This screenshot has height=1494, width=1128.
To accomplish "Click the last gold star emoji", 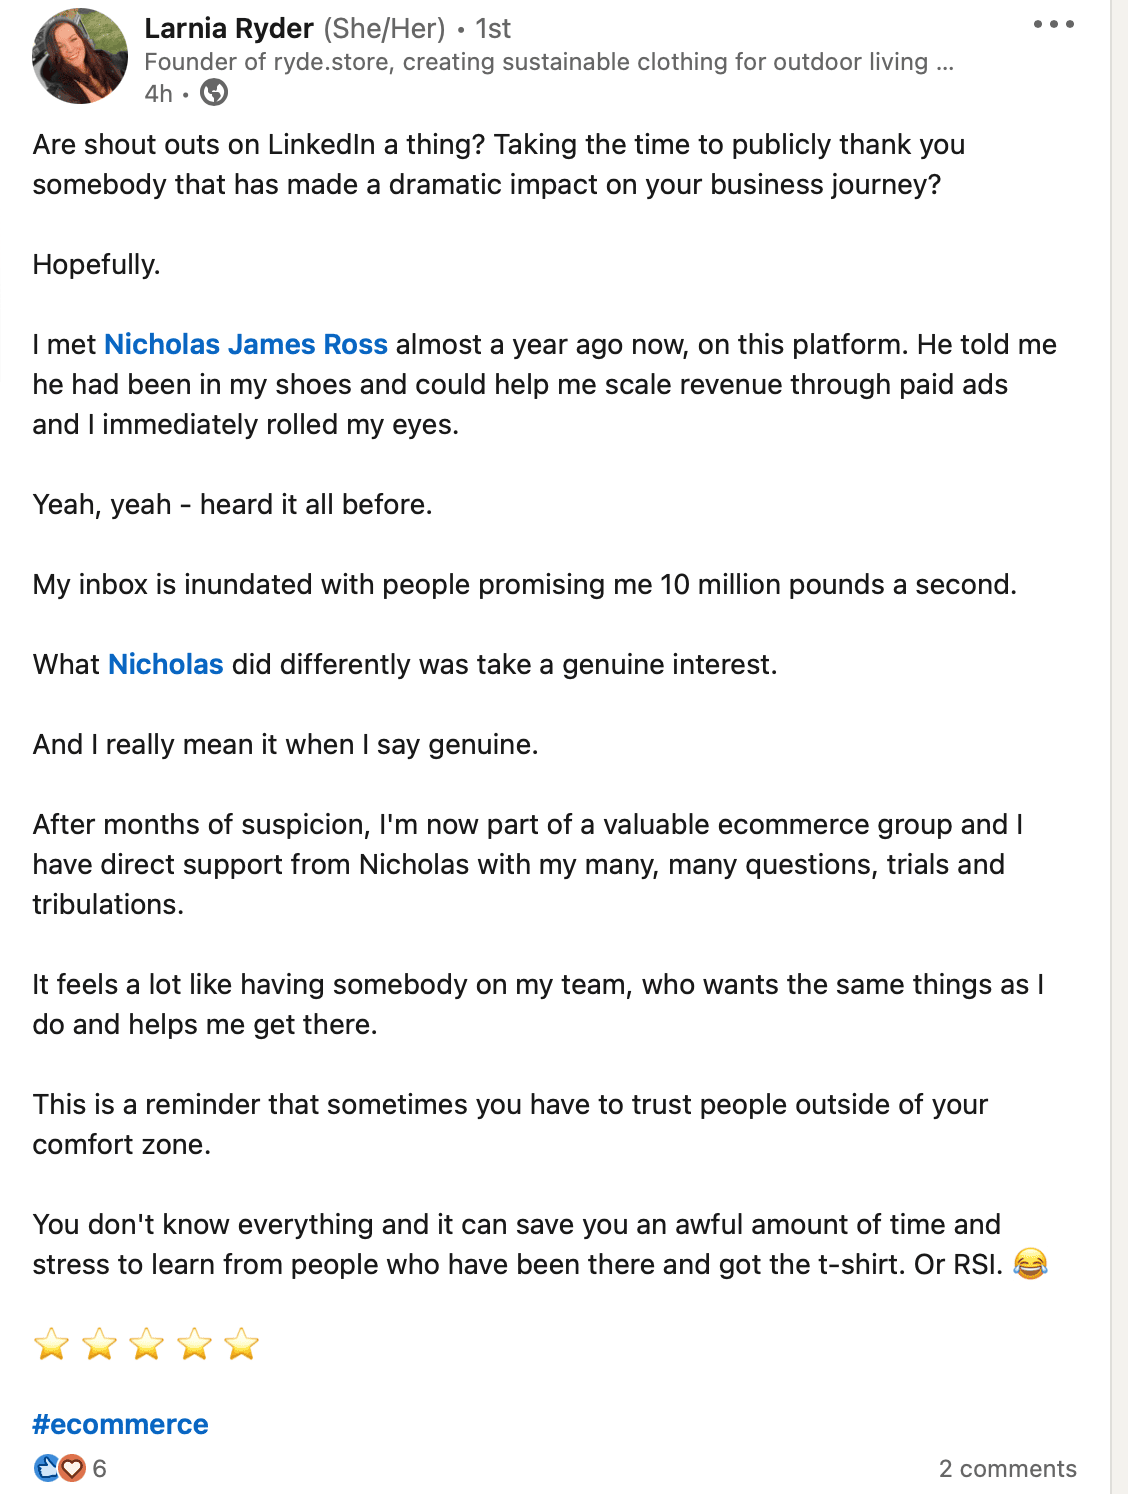I will tap(241, 1344).
